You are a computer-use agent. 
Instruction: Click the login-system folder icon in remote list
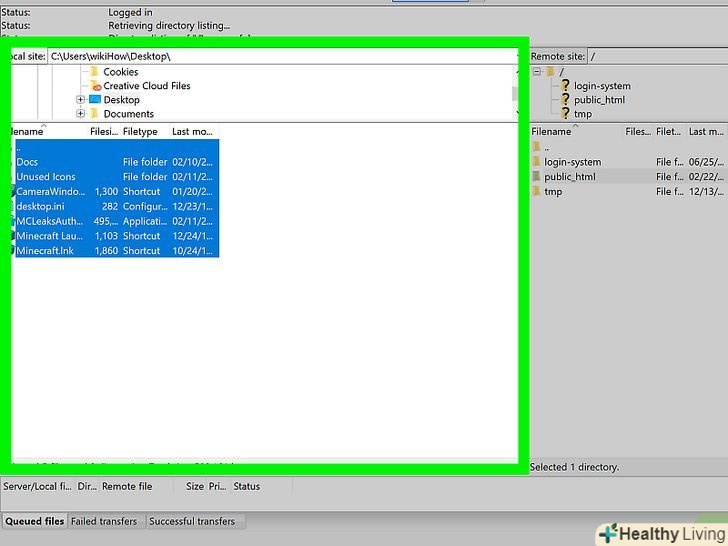[x=536, y=162]
